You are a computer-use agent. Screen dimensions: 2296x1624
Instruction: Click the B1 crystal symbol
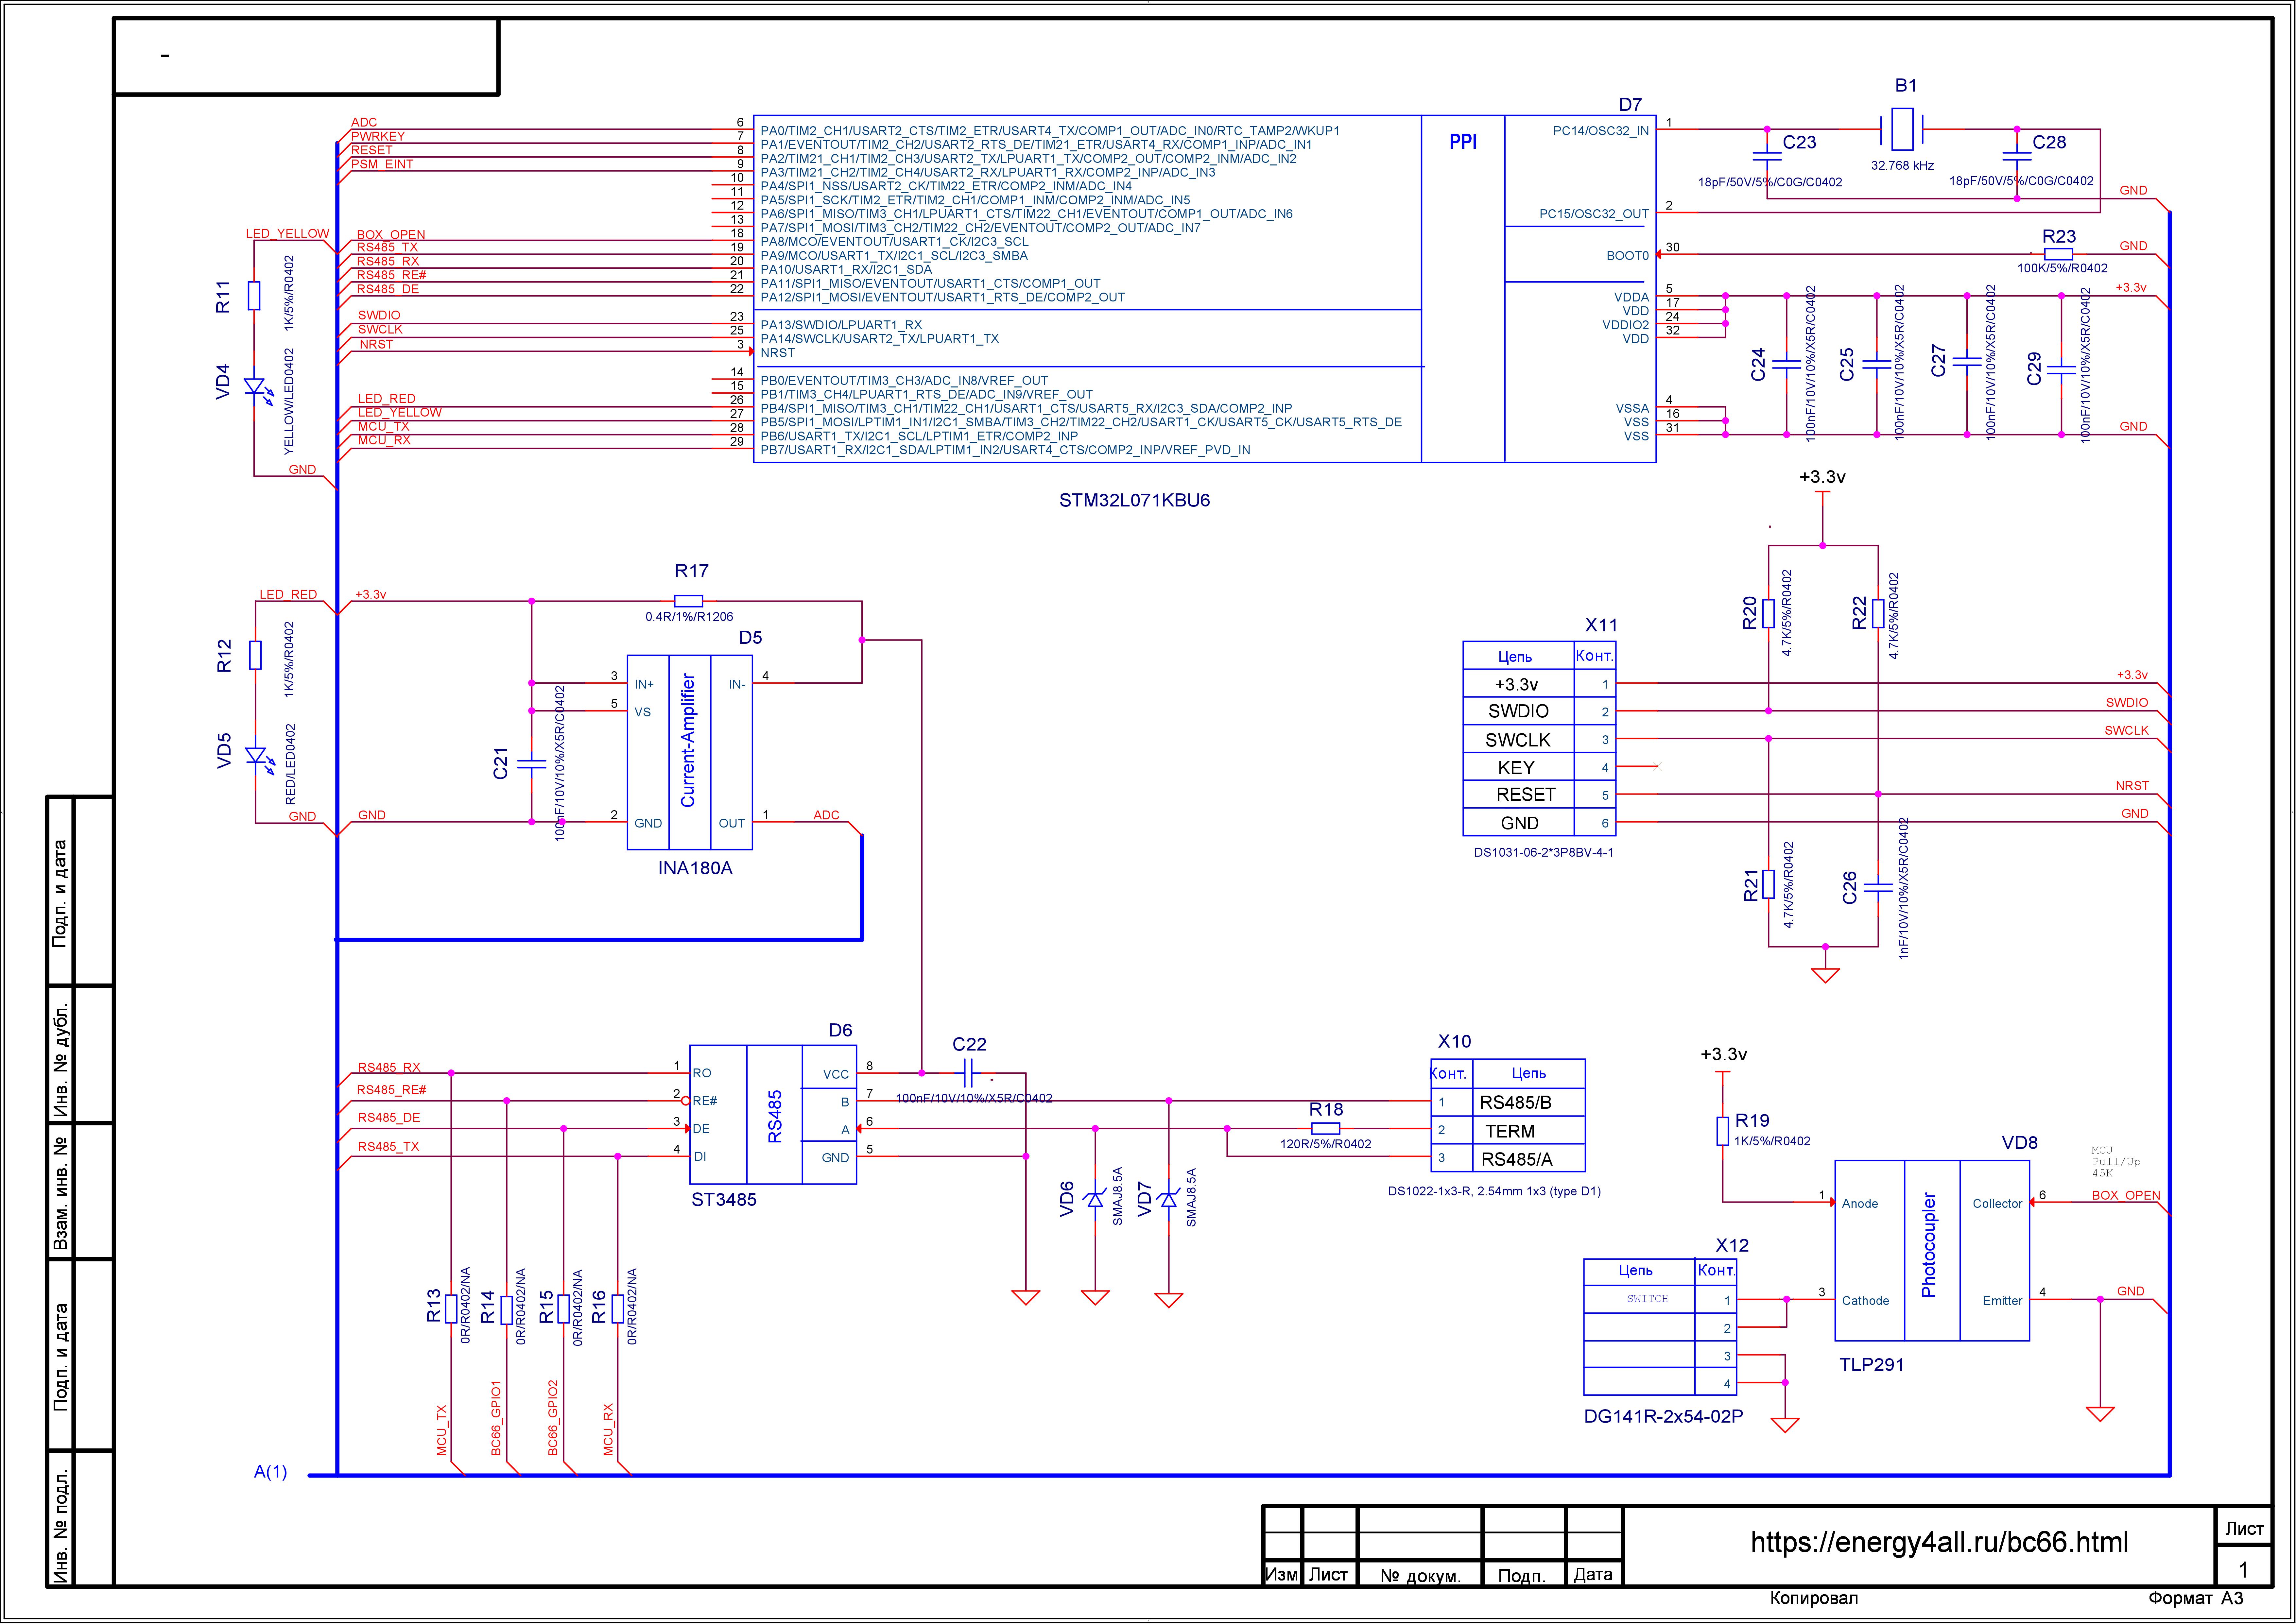pos(1902,129)
